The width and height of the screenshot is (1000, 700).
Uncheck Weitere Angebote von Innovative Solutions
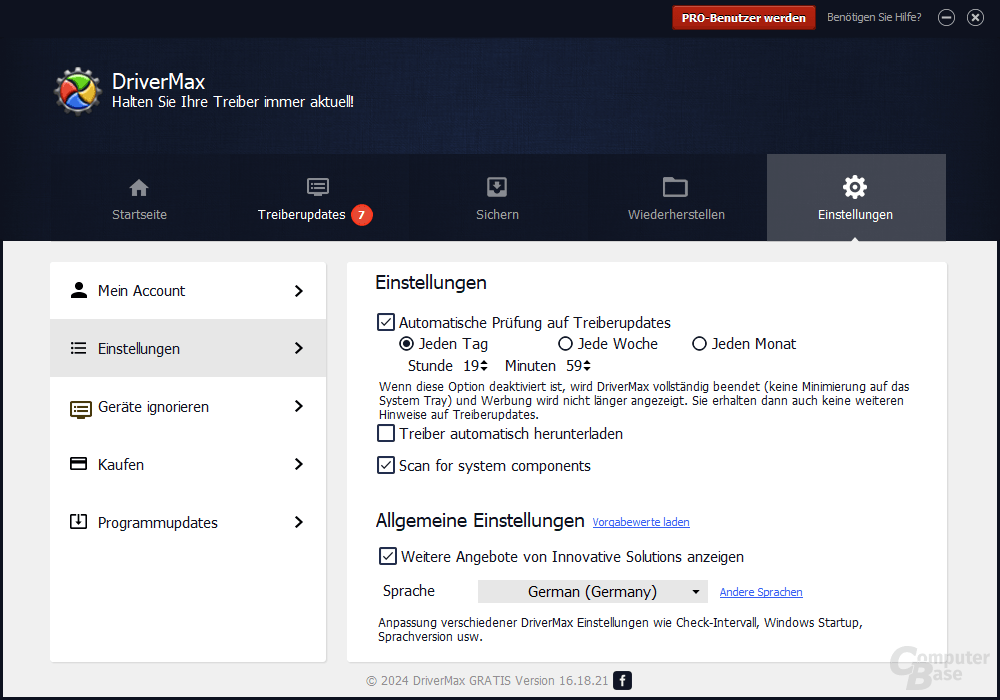point(388,556)
